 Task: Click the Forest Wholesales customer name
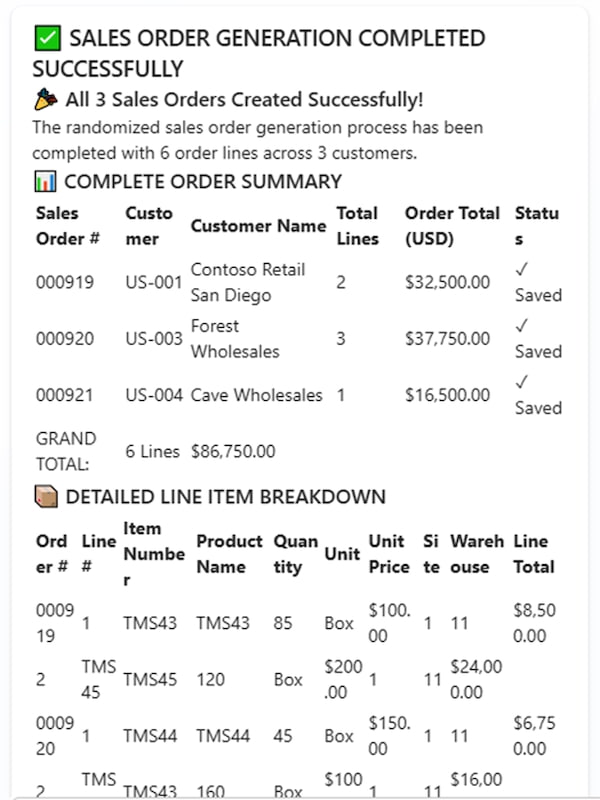coord(235,338)
